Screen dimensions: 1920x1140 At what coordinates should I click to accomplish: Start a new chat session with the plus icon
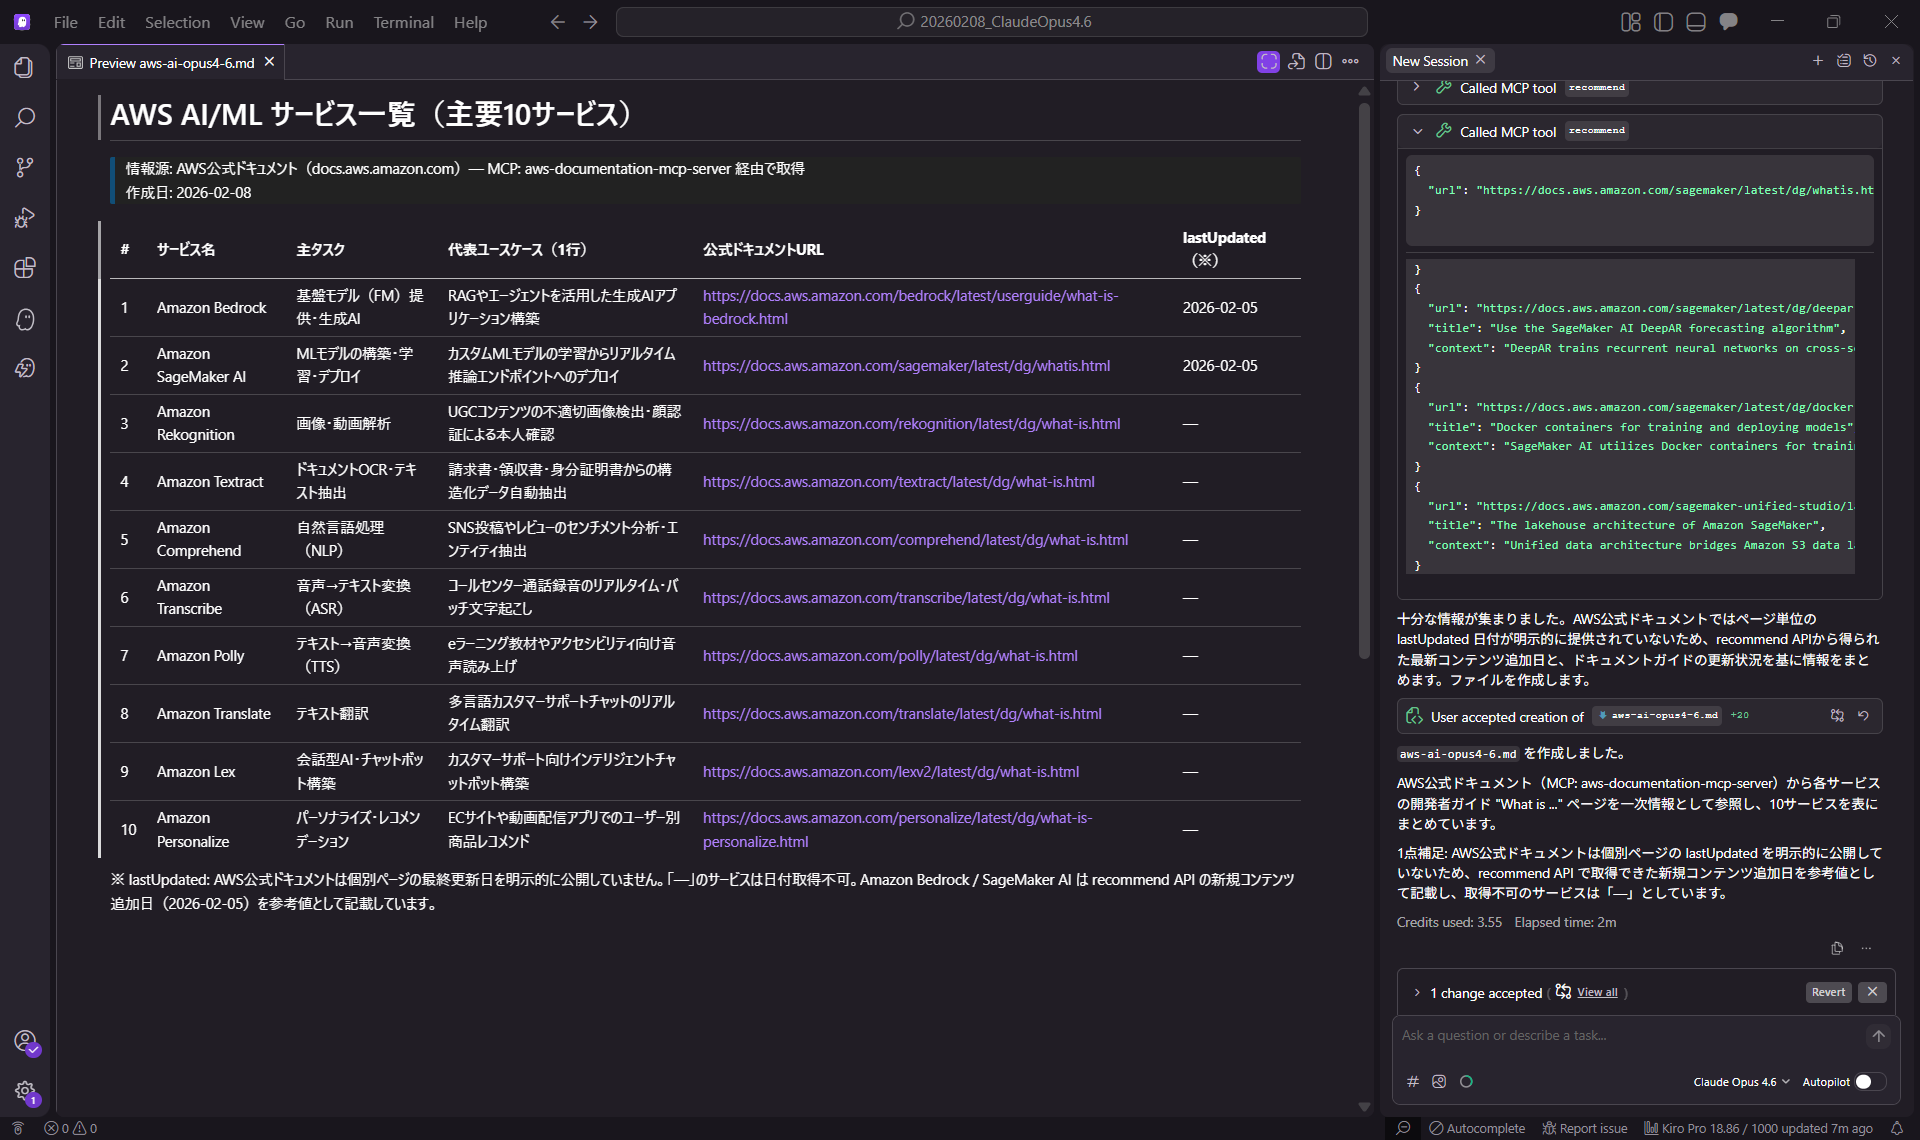coord(1818,60)
